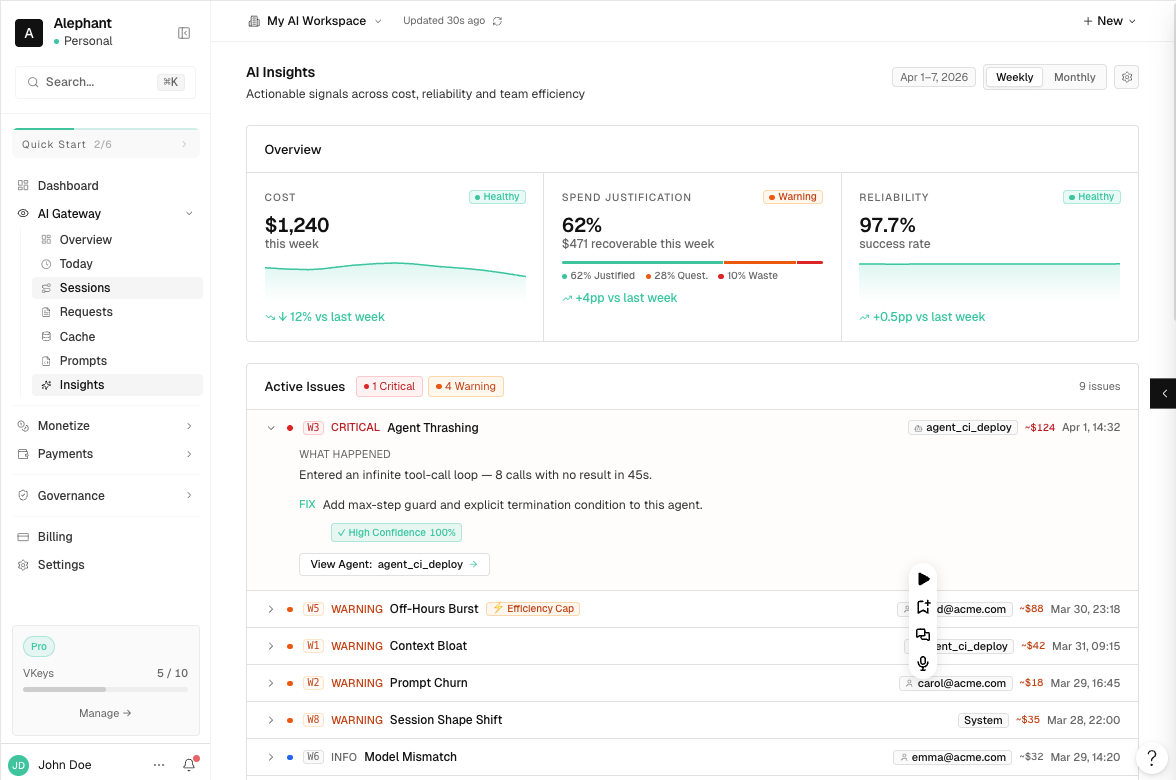This screenshot has height=780, width=1176.
Task: Click the Search input field
Action: point(105,82)
